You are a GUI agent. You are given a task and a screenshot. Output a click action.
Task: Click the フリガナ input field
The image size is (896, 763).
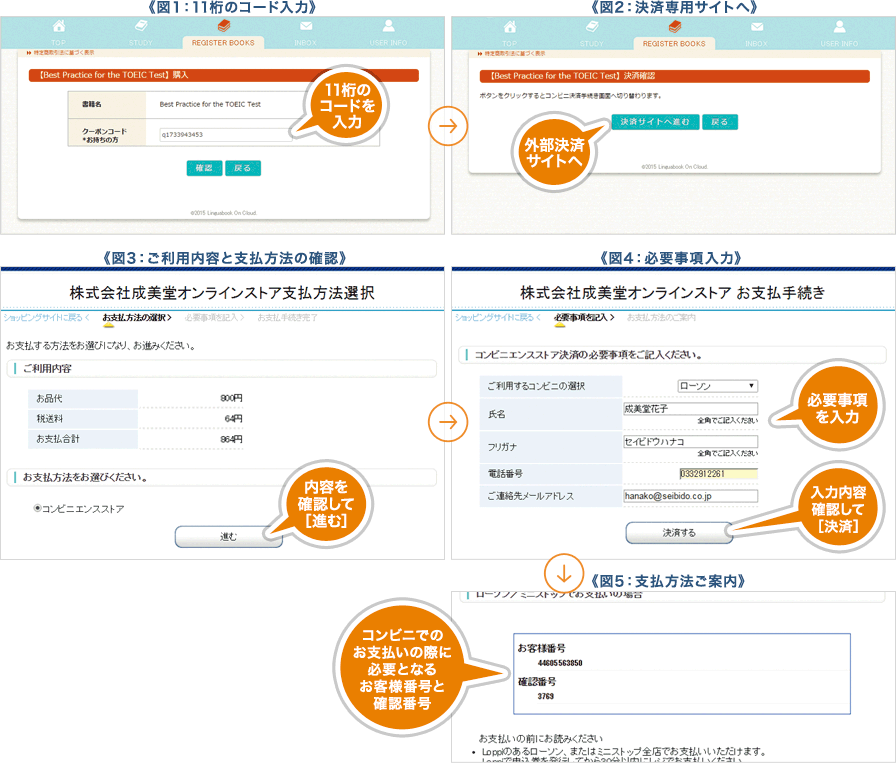click(690, 442)
